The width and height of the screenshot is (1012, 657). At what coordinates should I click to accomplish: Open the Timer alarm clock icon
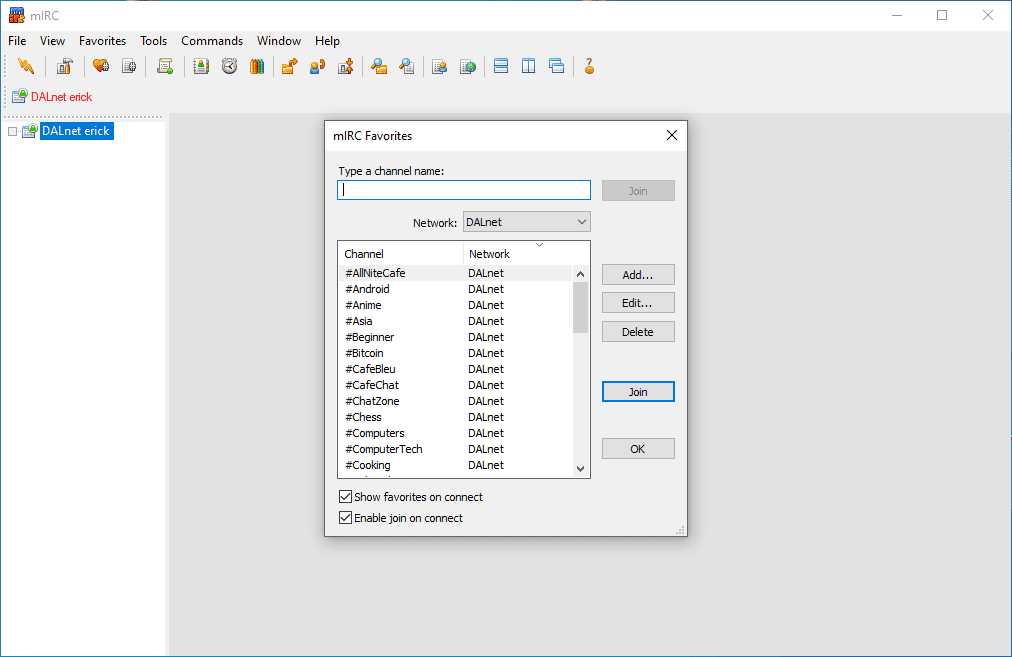coord(230,66)
